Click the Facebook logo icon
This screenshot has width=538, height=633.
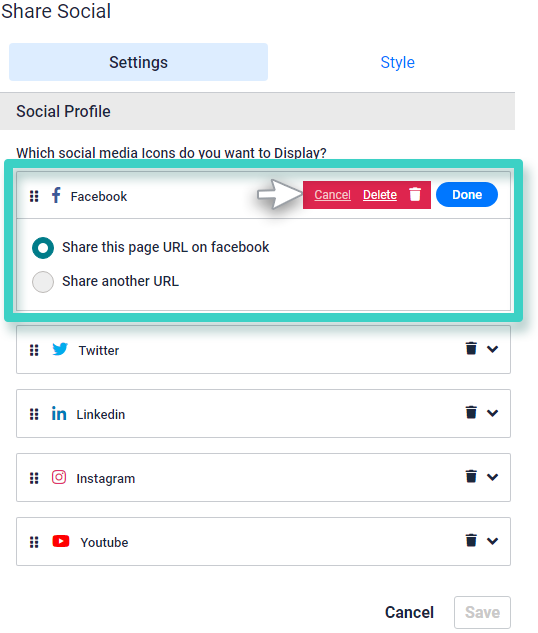pyautogui.click(x=56, y=195)
